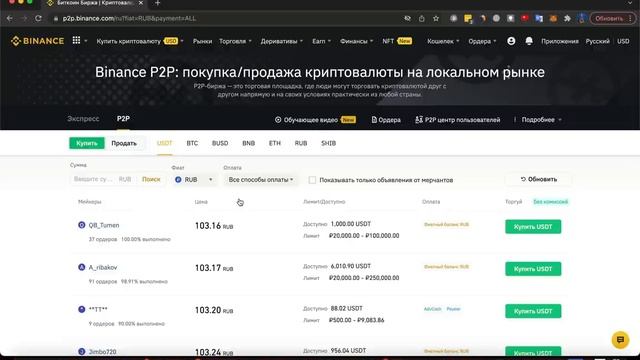Open P2P центр пользователей link
Image resolution: width=640 pixels, height=360 pixels.
point(458,120)
